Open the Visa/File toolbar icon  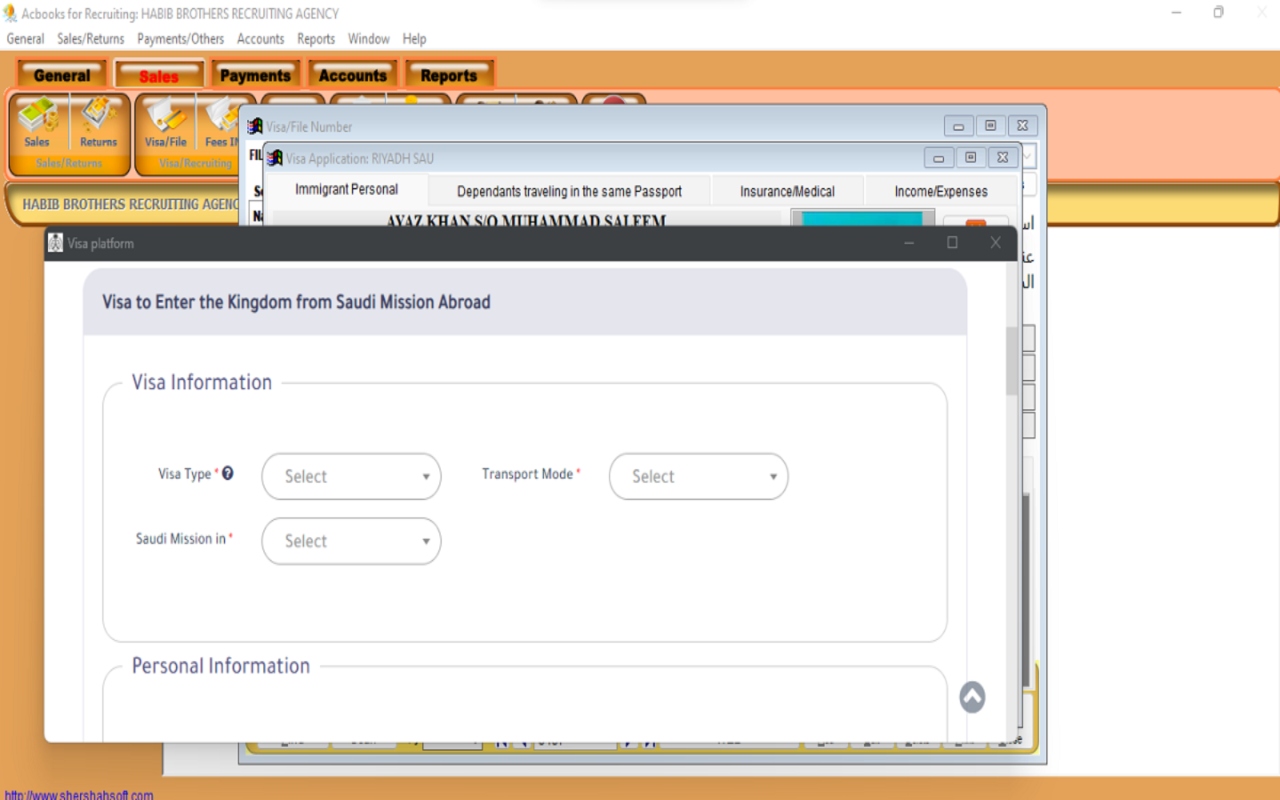166,123
